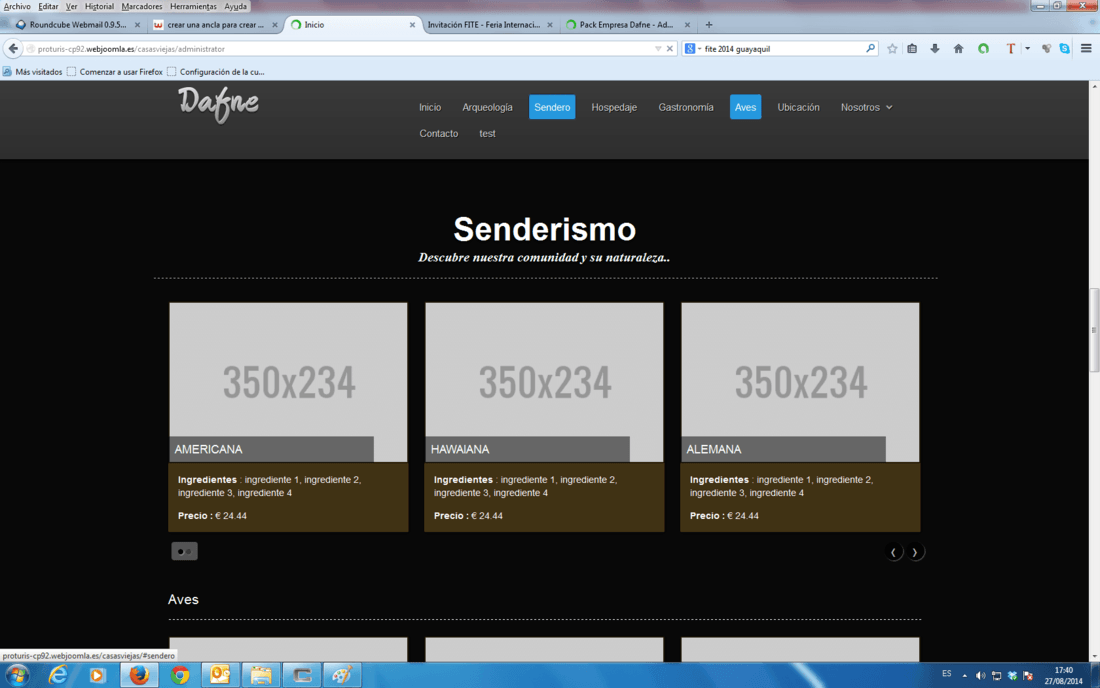Click the green circular toolbar extension icon
This screenshot has width=1100, height=688.
point(984,48)
